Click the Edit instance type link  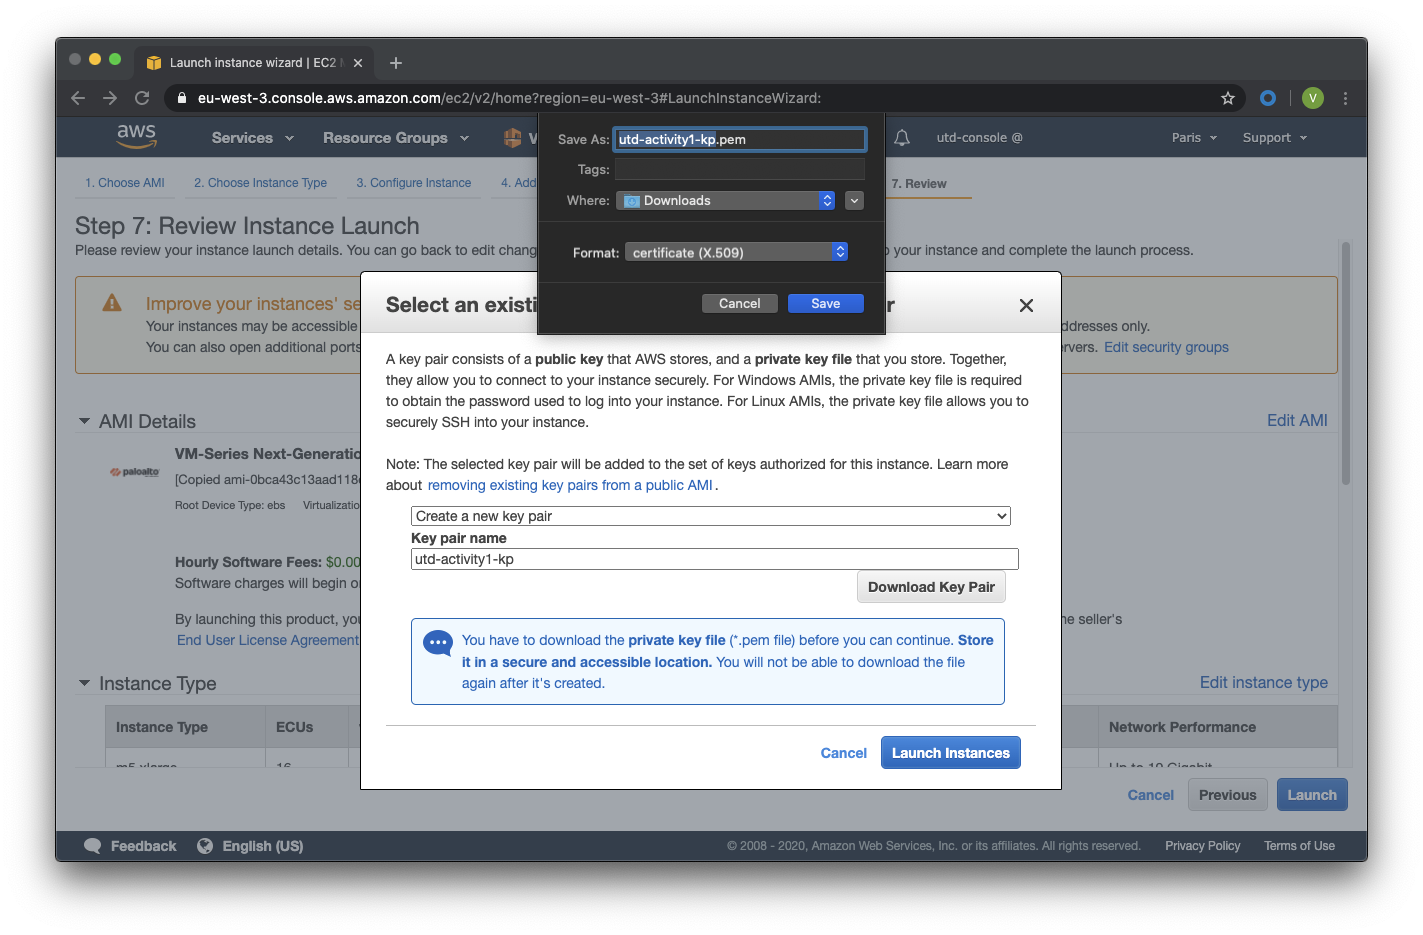(x=1264, y=683)
